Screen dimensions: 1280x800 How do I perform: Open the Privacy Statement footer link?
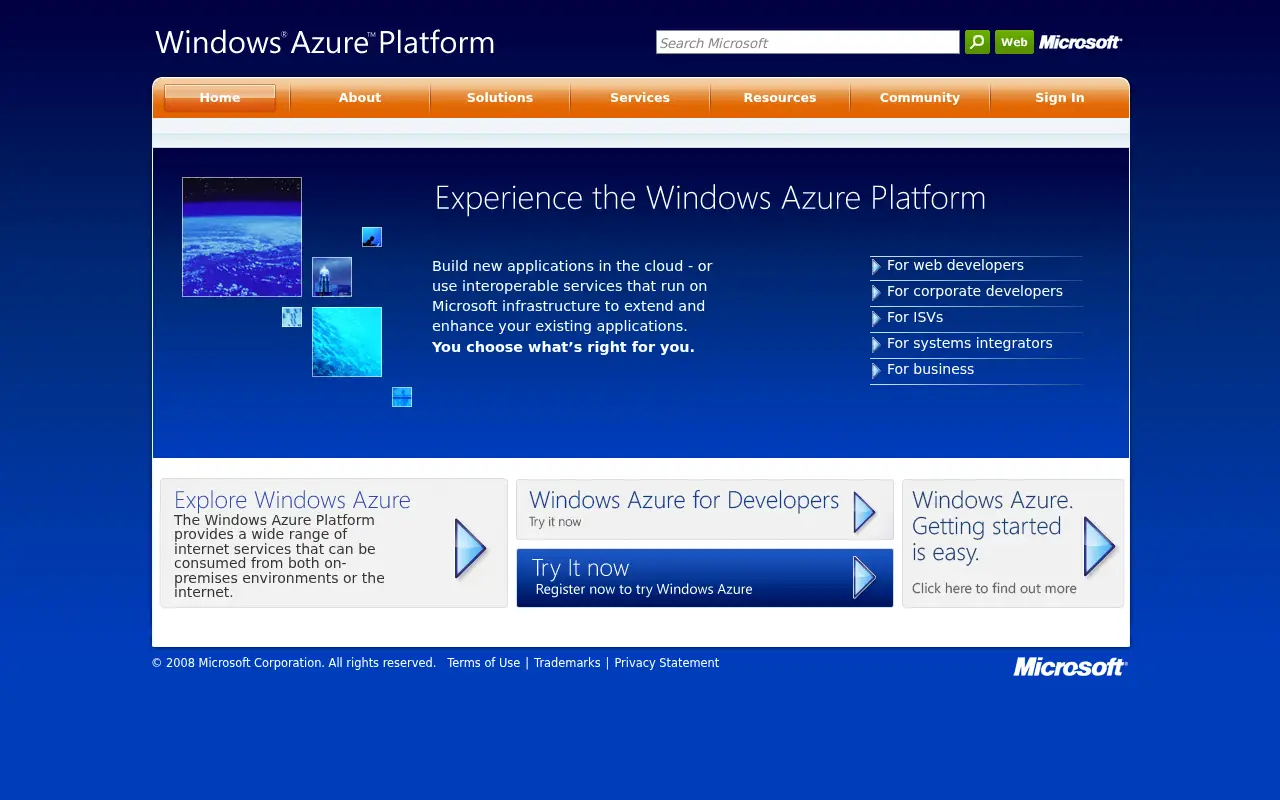667,663
